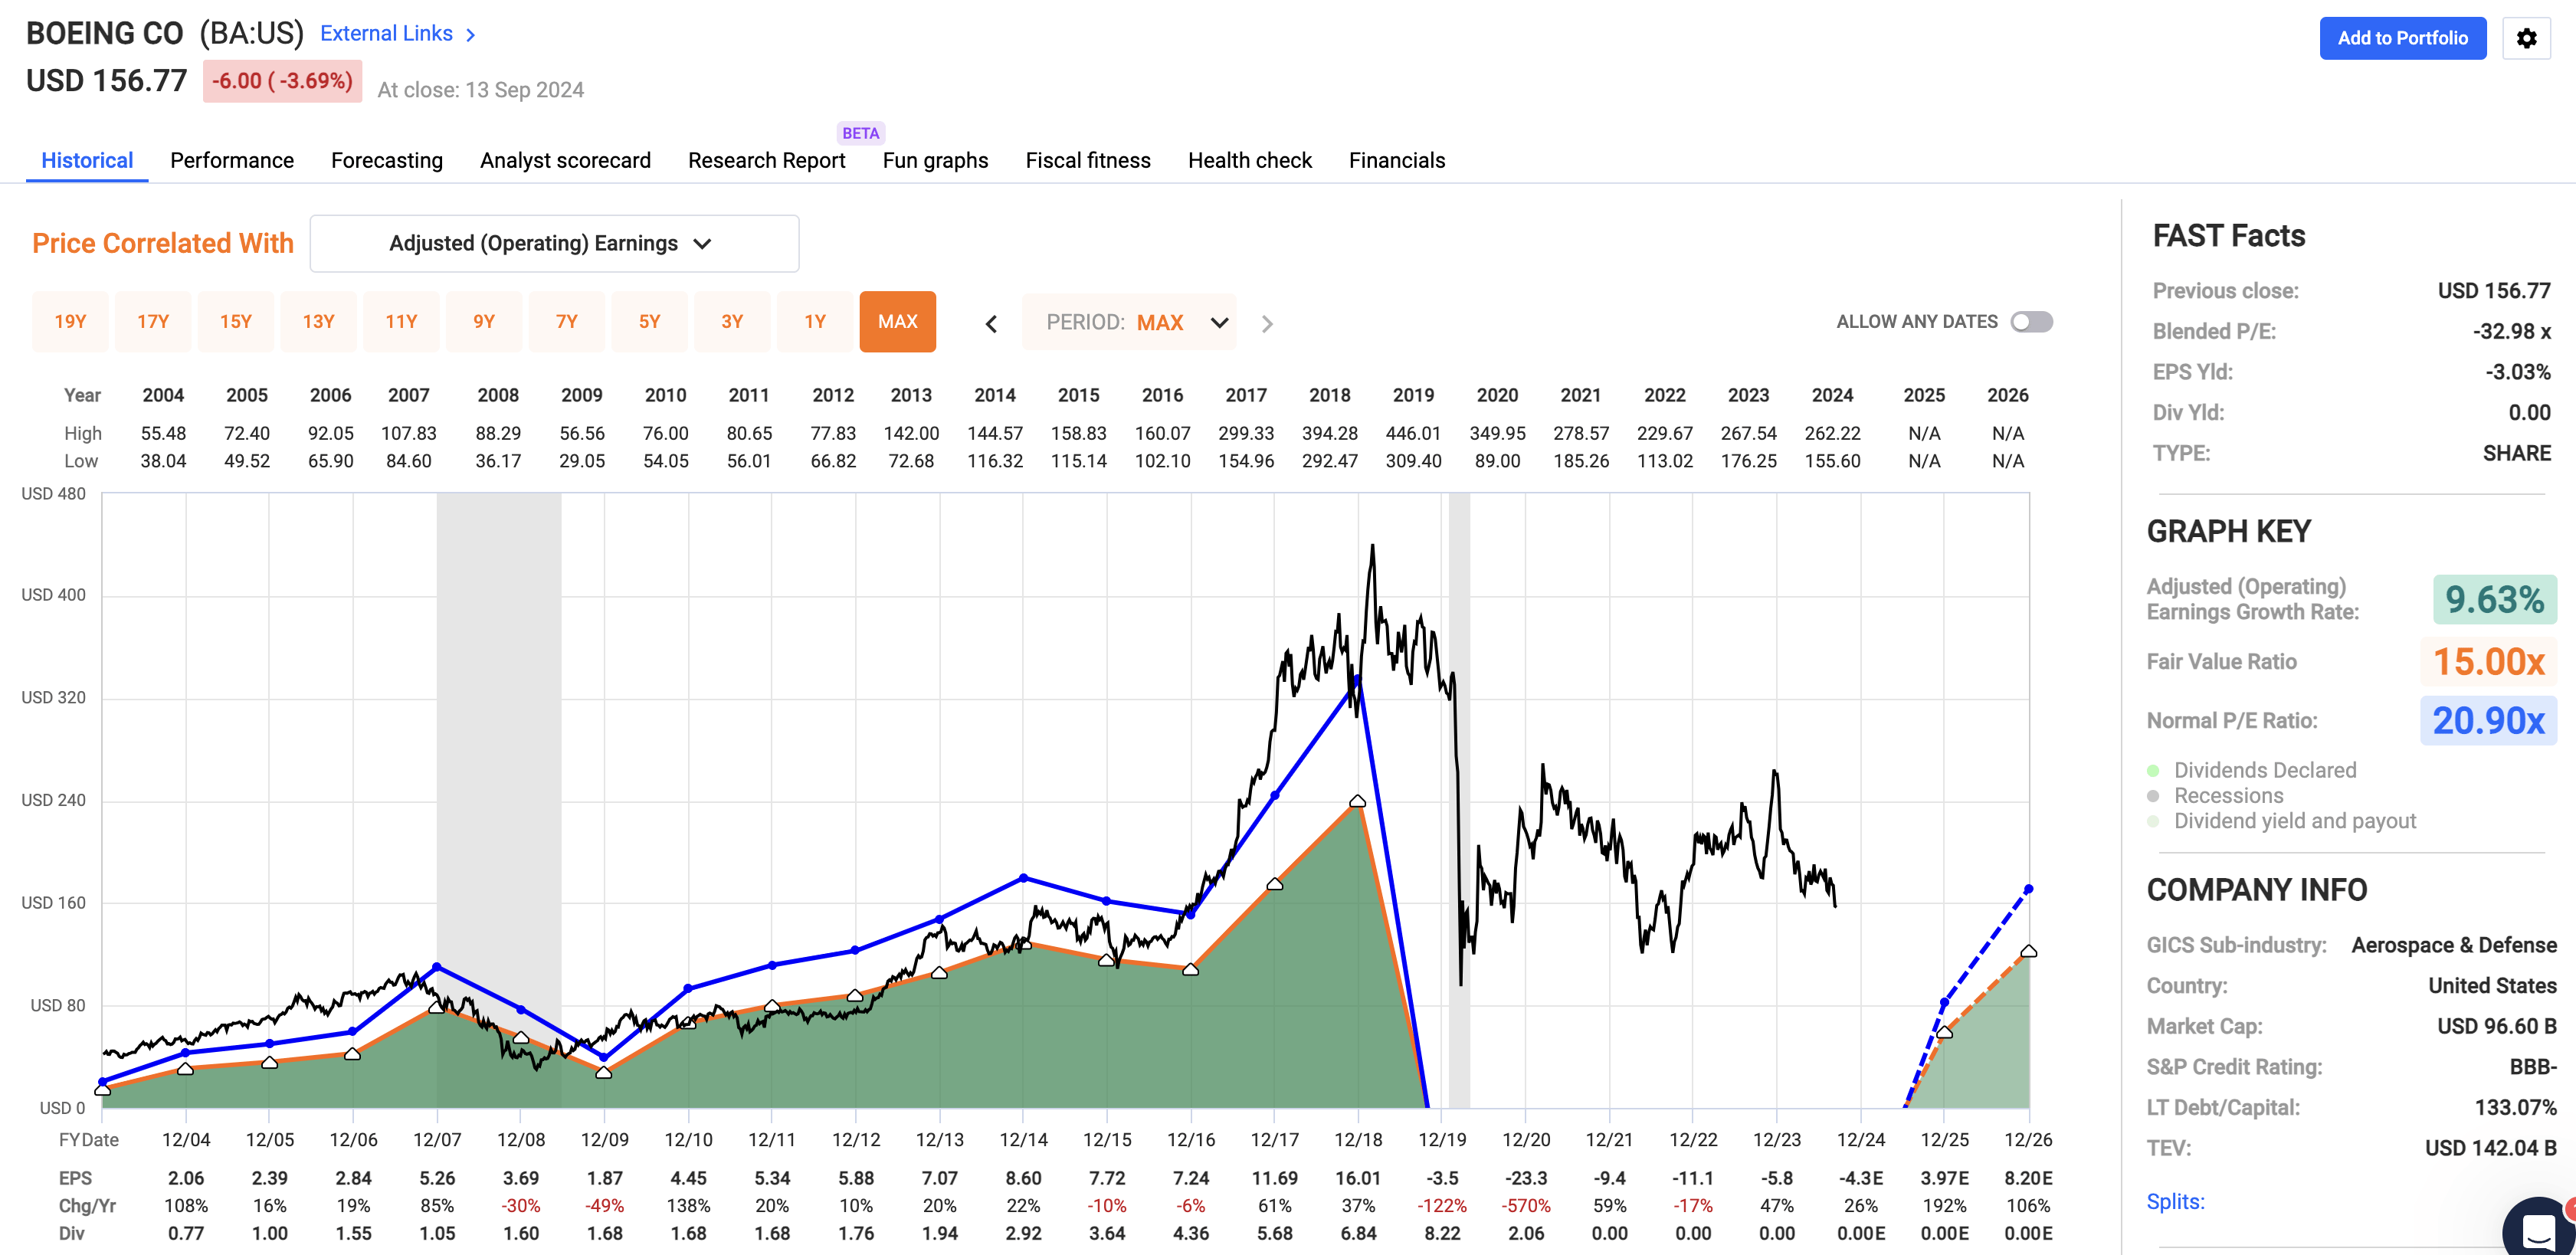2576x1255 pixels.
Task: Click the 8.20E EPS estimate for 12/26
Action: coord(2028,1178)
